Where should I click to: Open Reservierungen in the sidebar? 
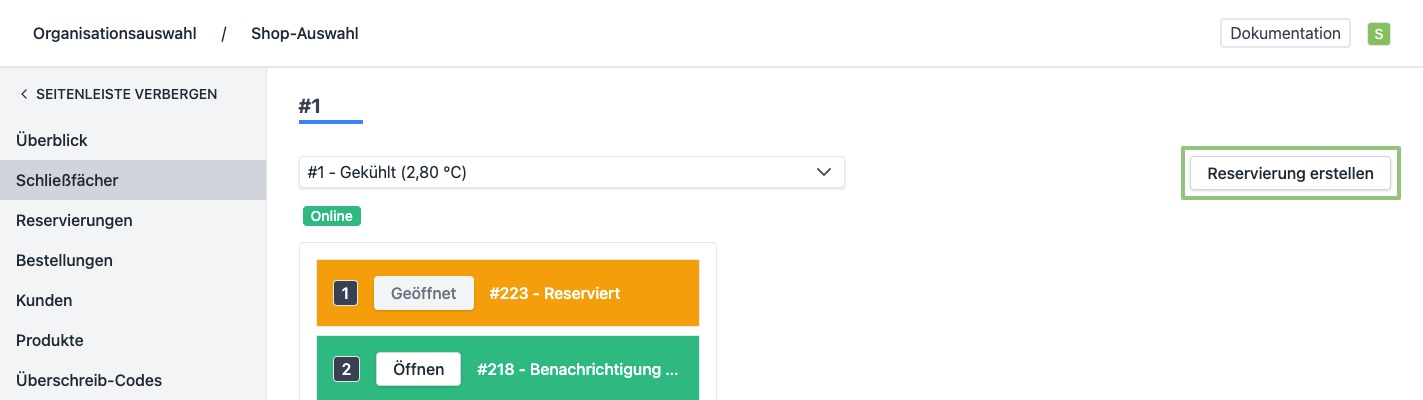click(x=75, y=220)
